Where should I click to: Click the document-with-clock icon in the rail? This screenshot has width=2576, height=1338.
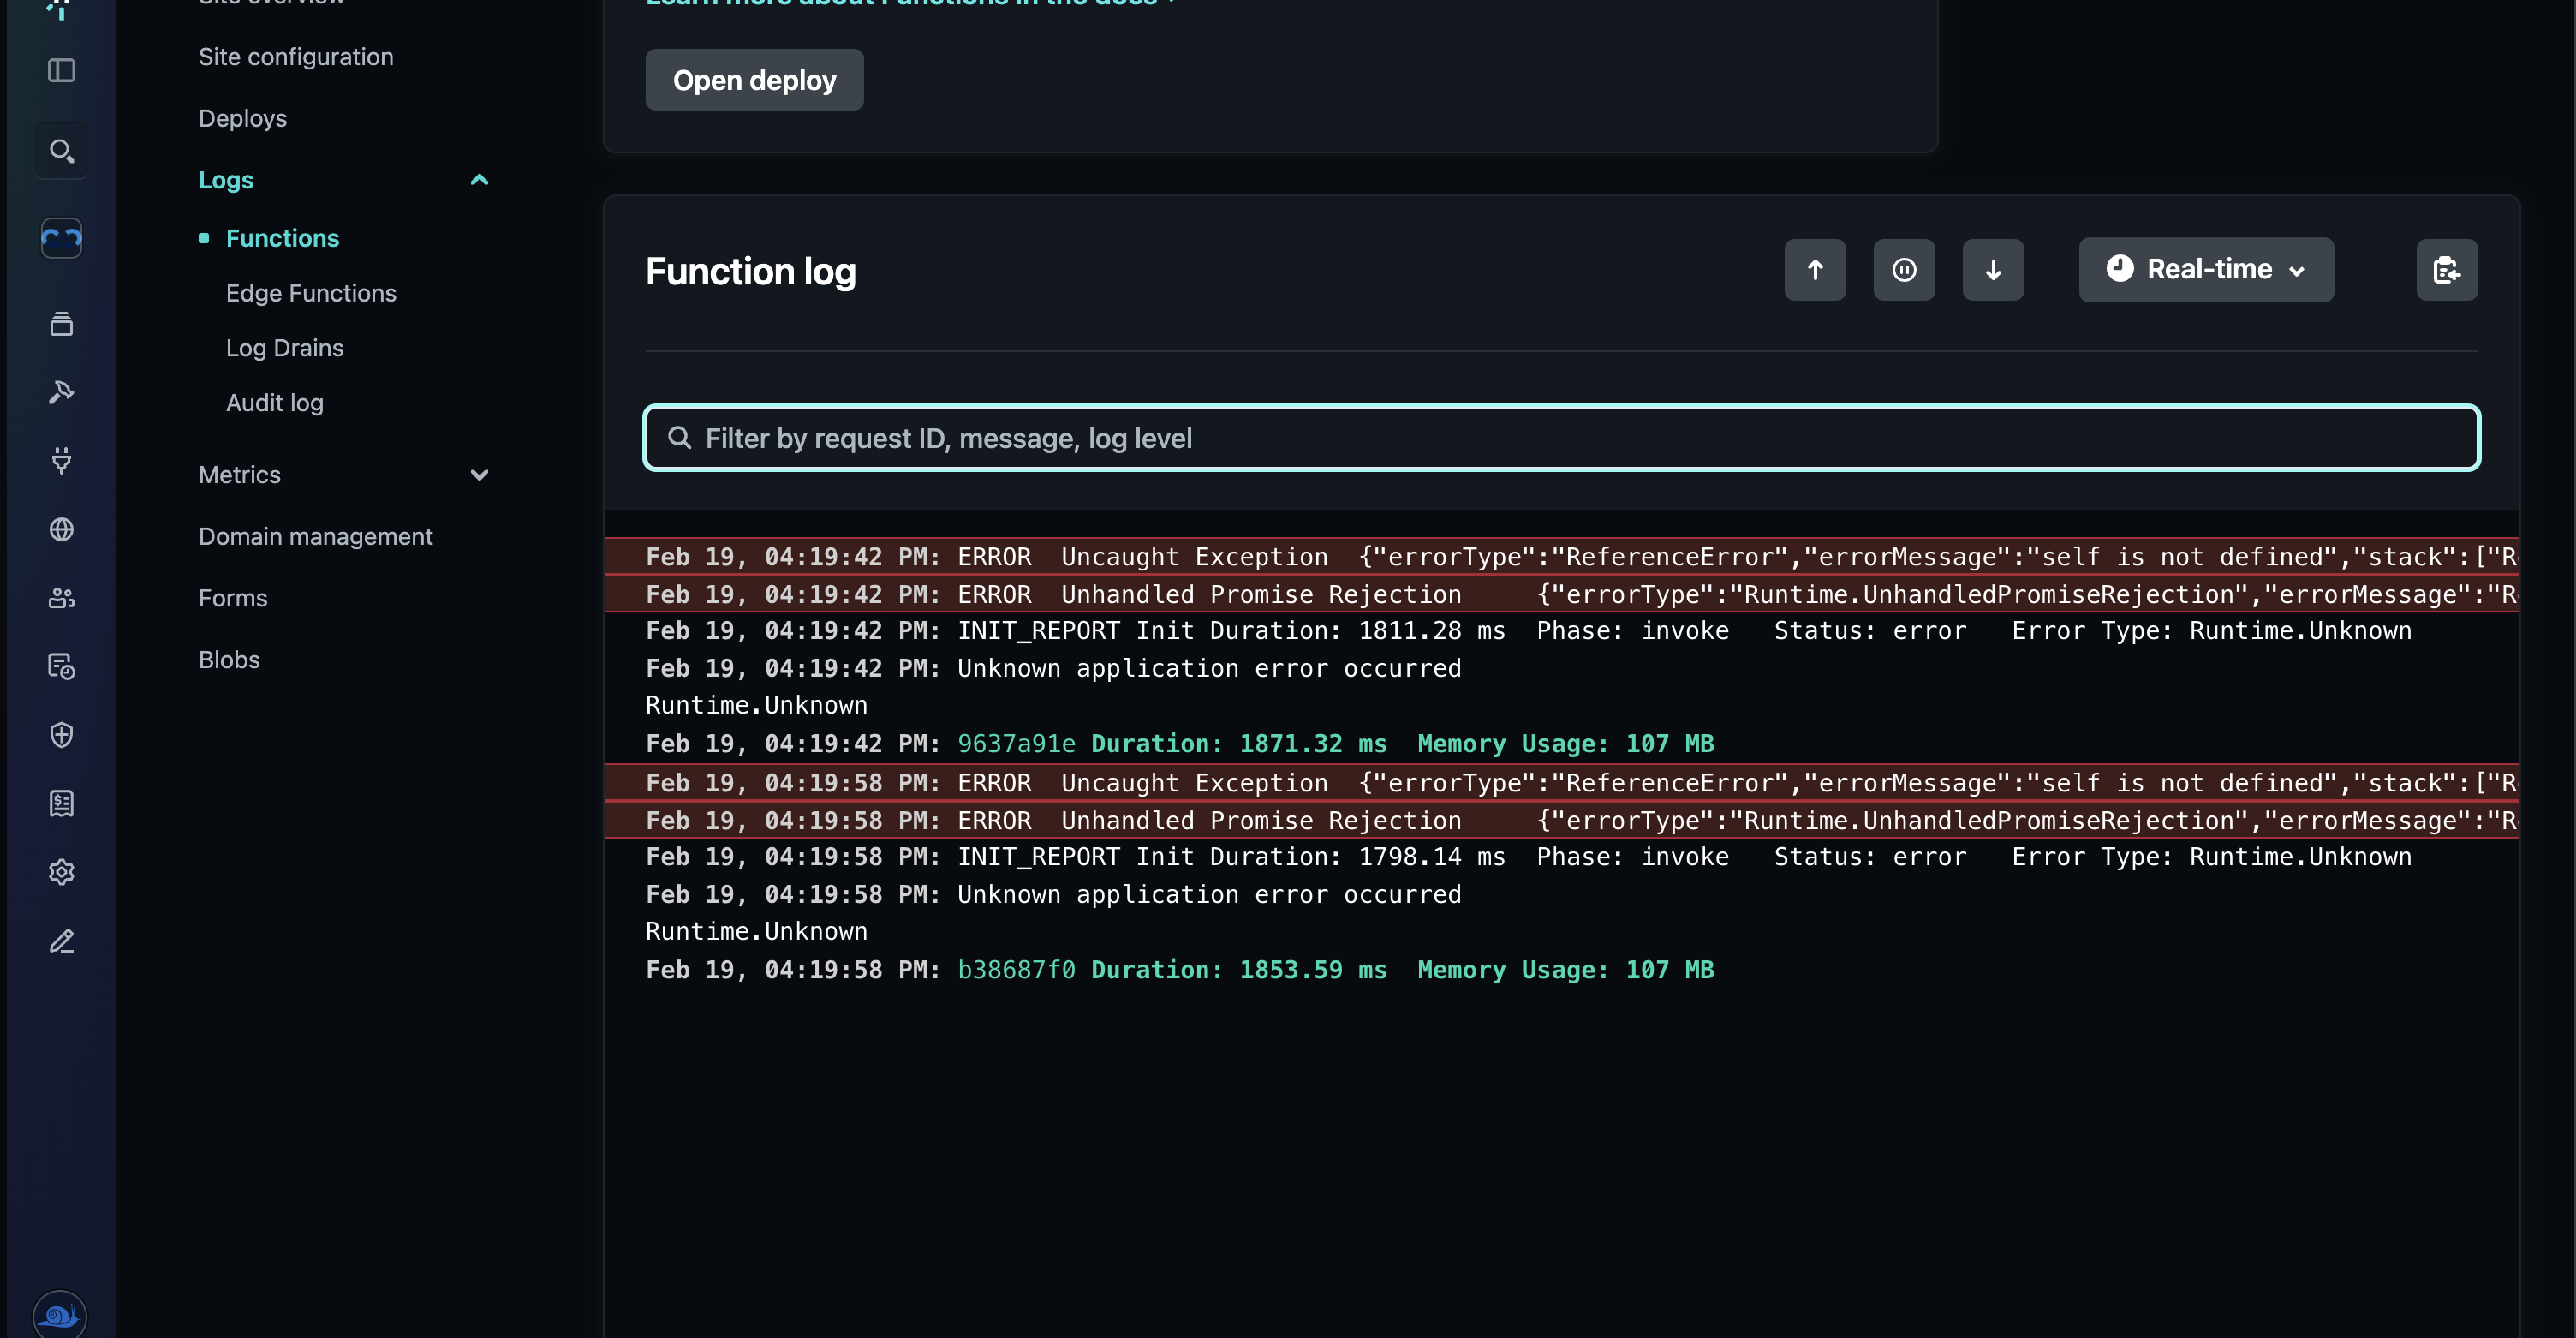pos(61,666)
